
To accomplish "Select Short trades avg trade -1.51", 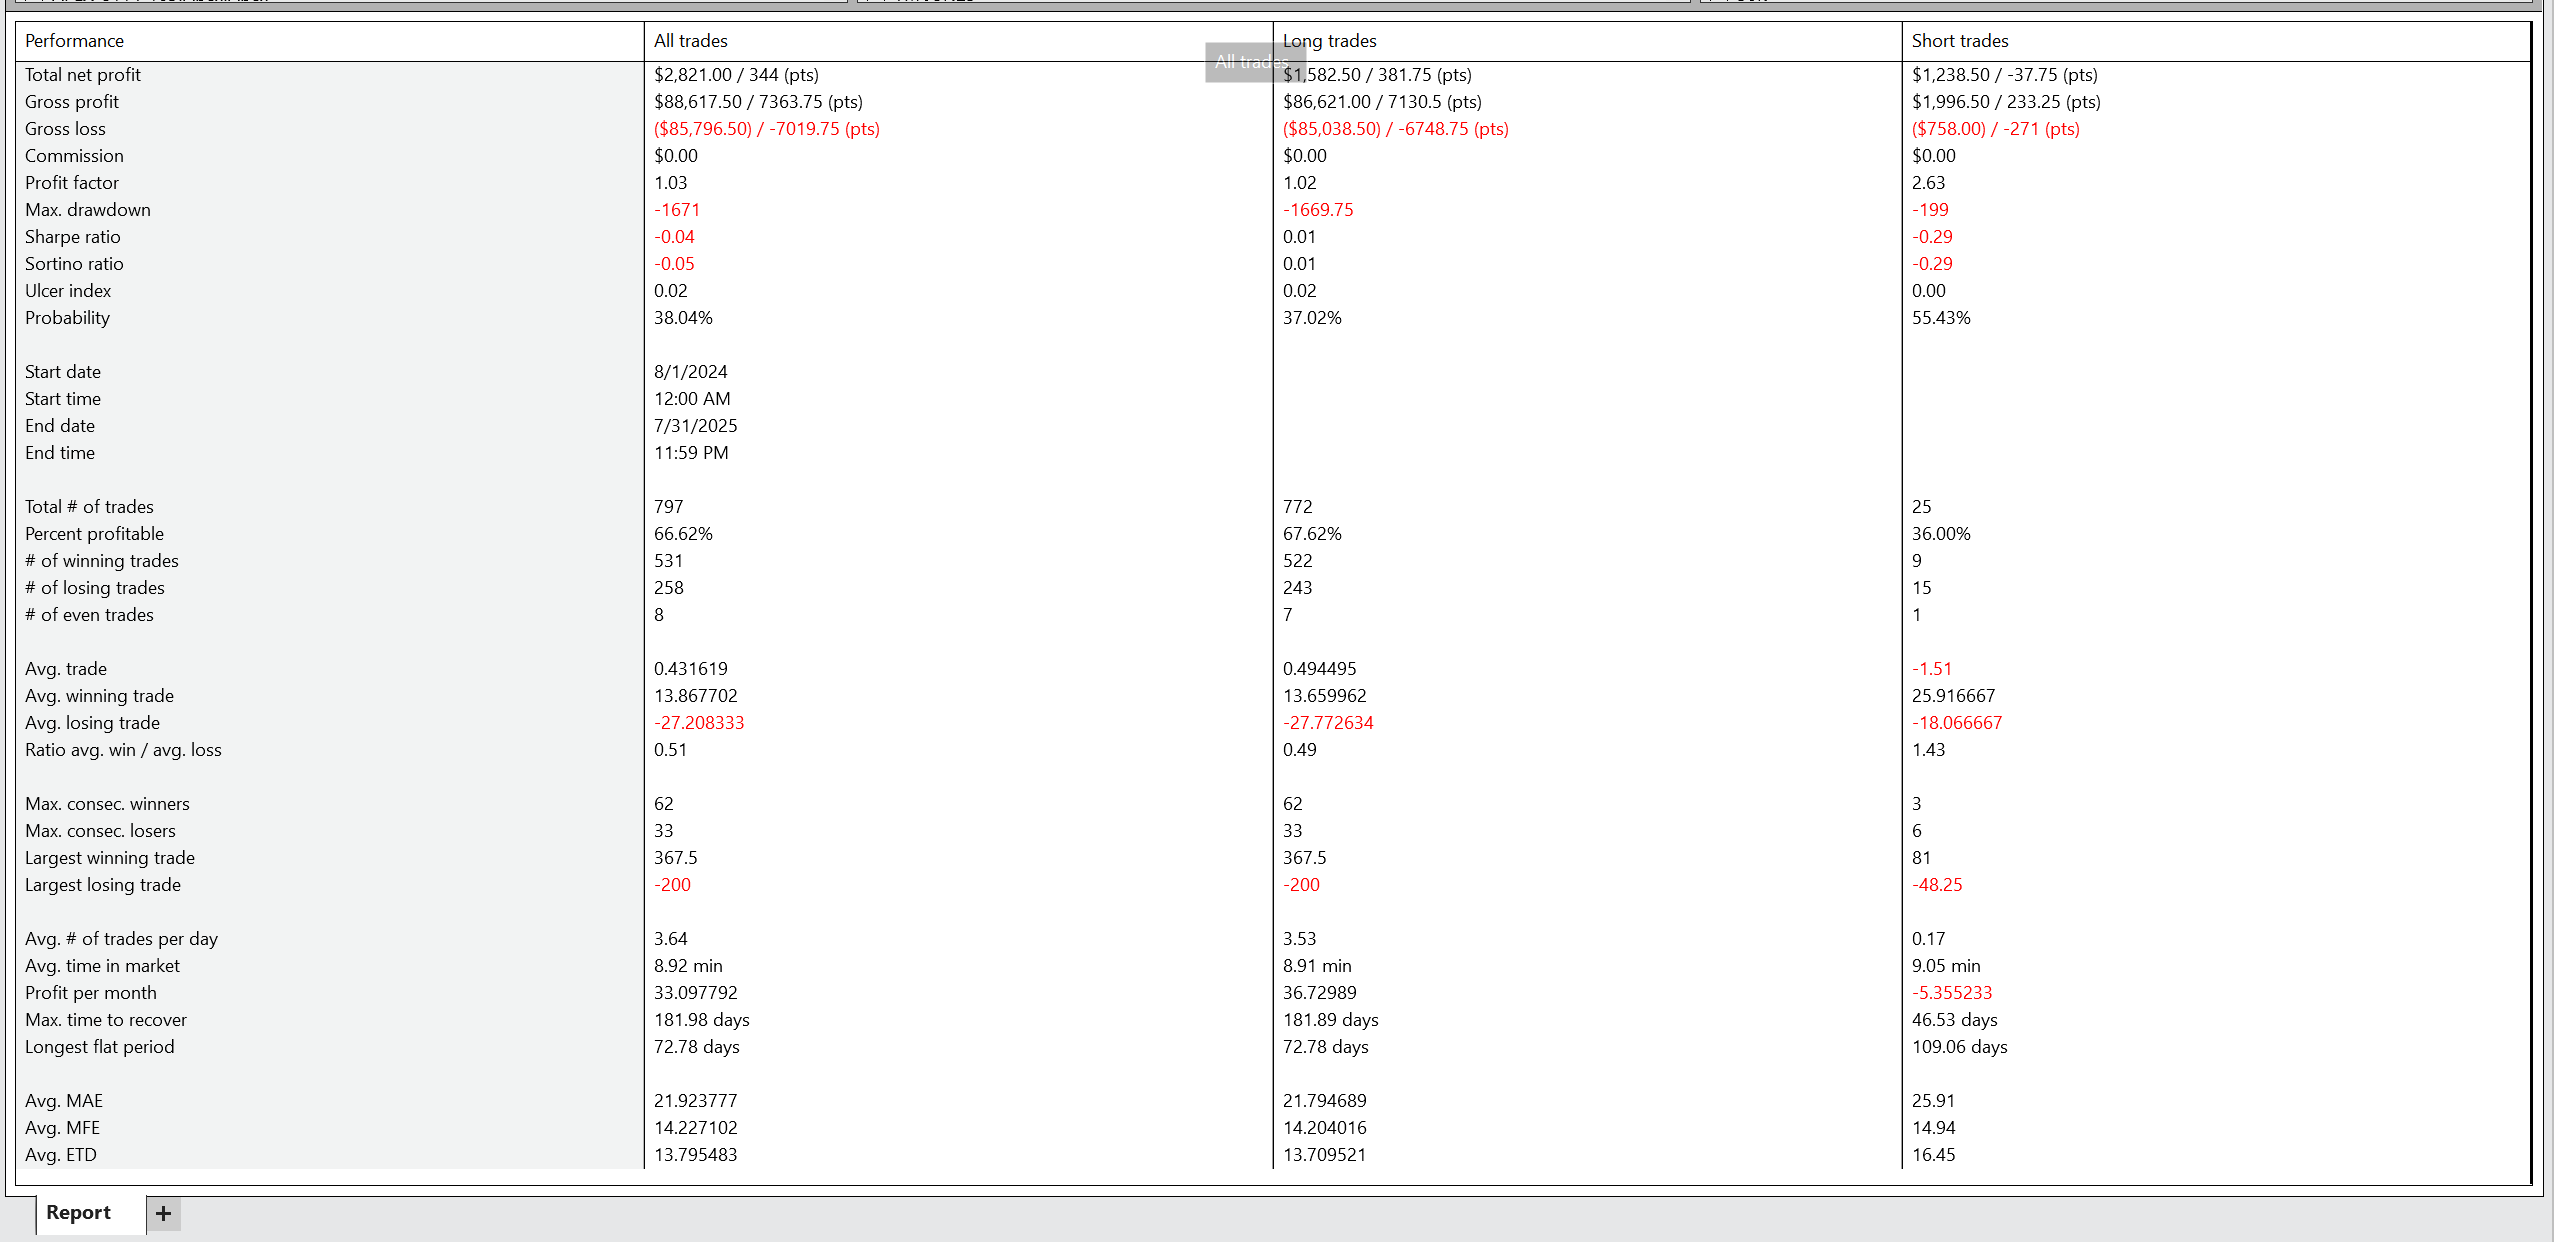I will click(1932, 669).
